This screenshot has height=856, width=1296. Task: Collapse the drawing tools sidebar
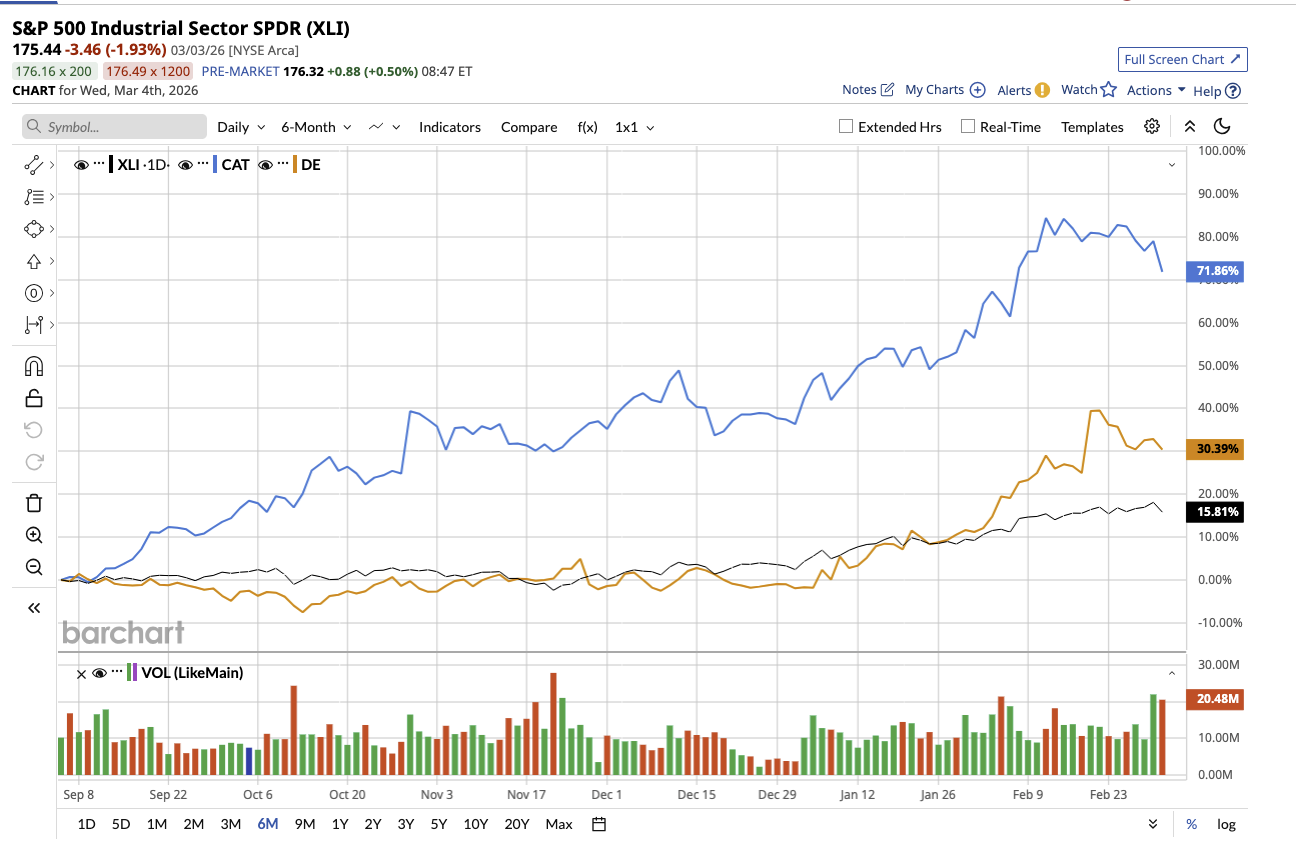click(33, 607)
